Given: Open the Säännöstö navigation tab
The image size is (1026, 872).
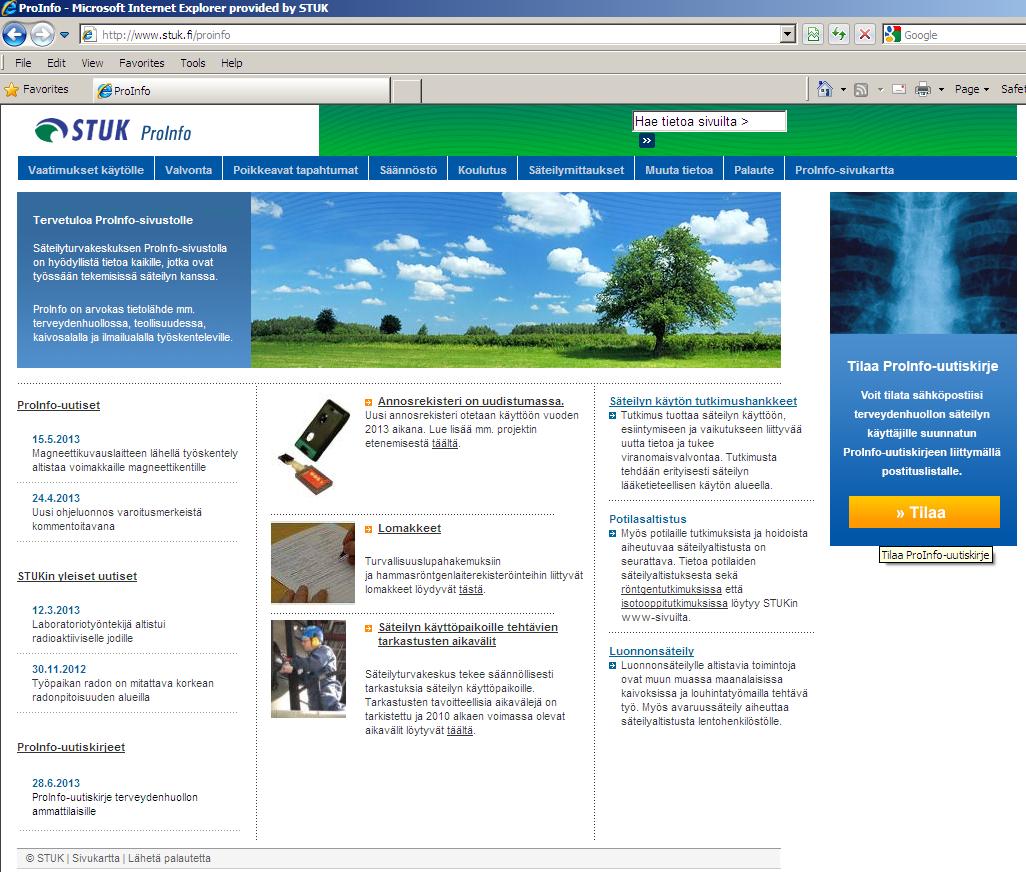Looking at the screenshot, I should pos(408,170).
